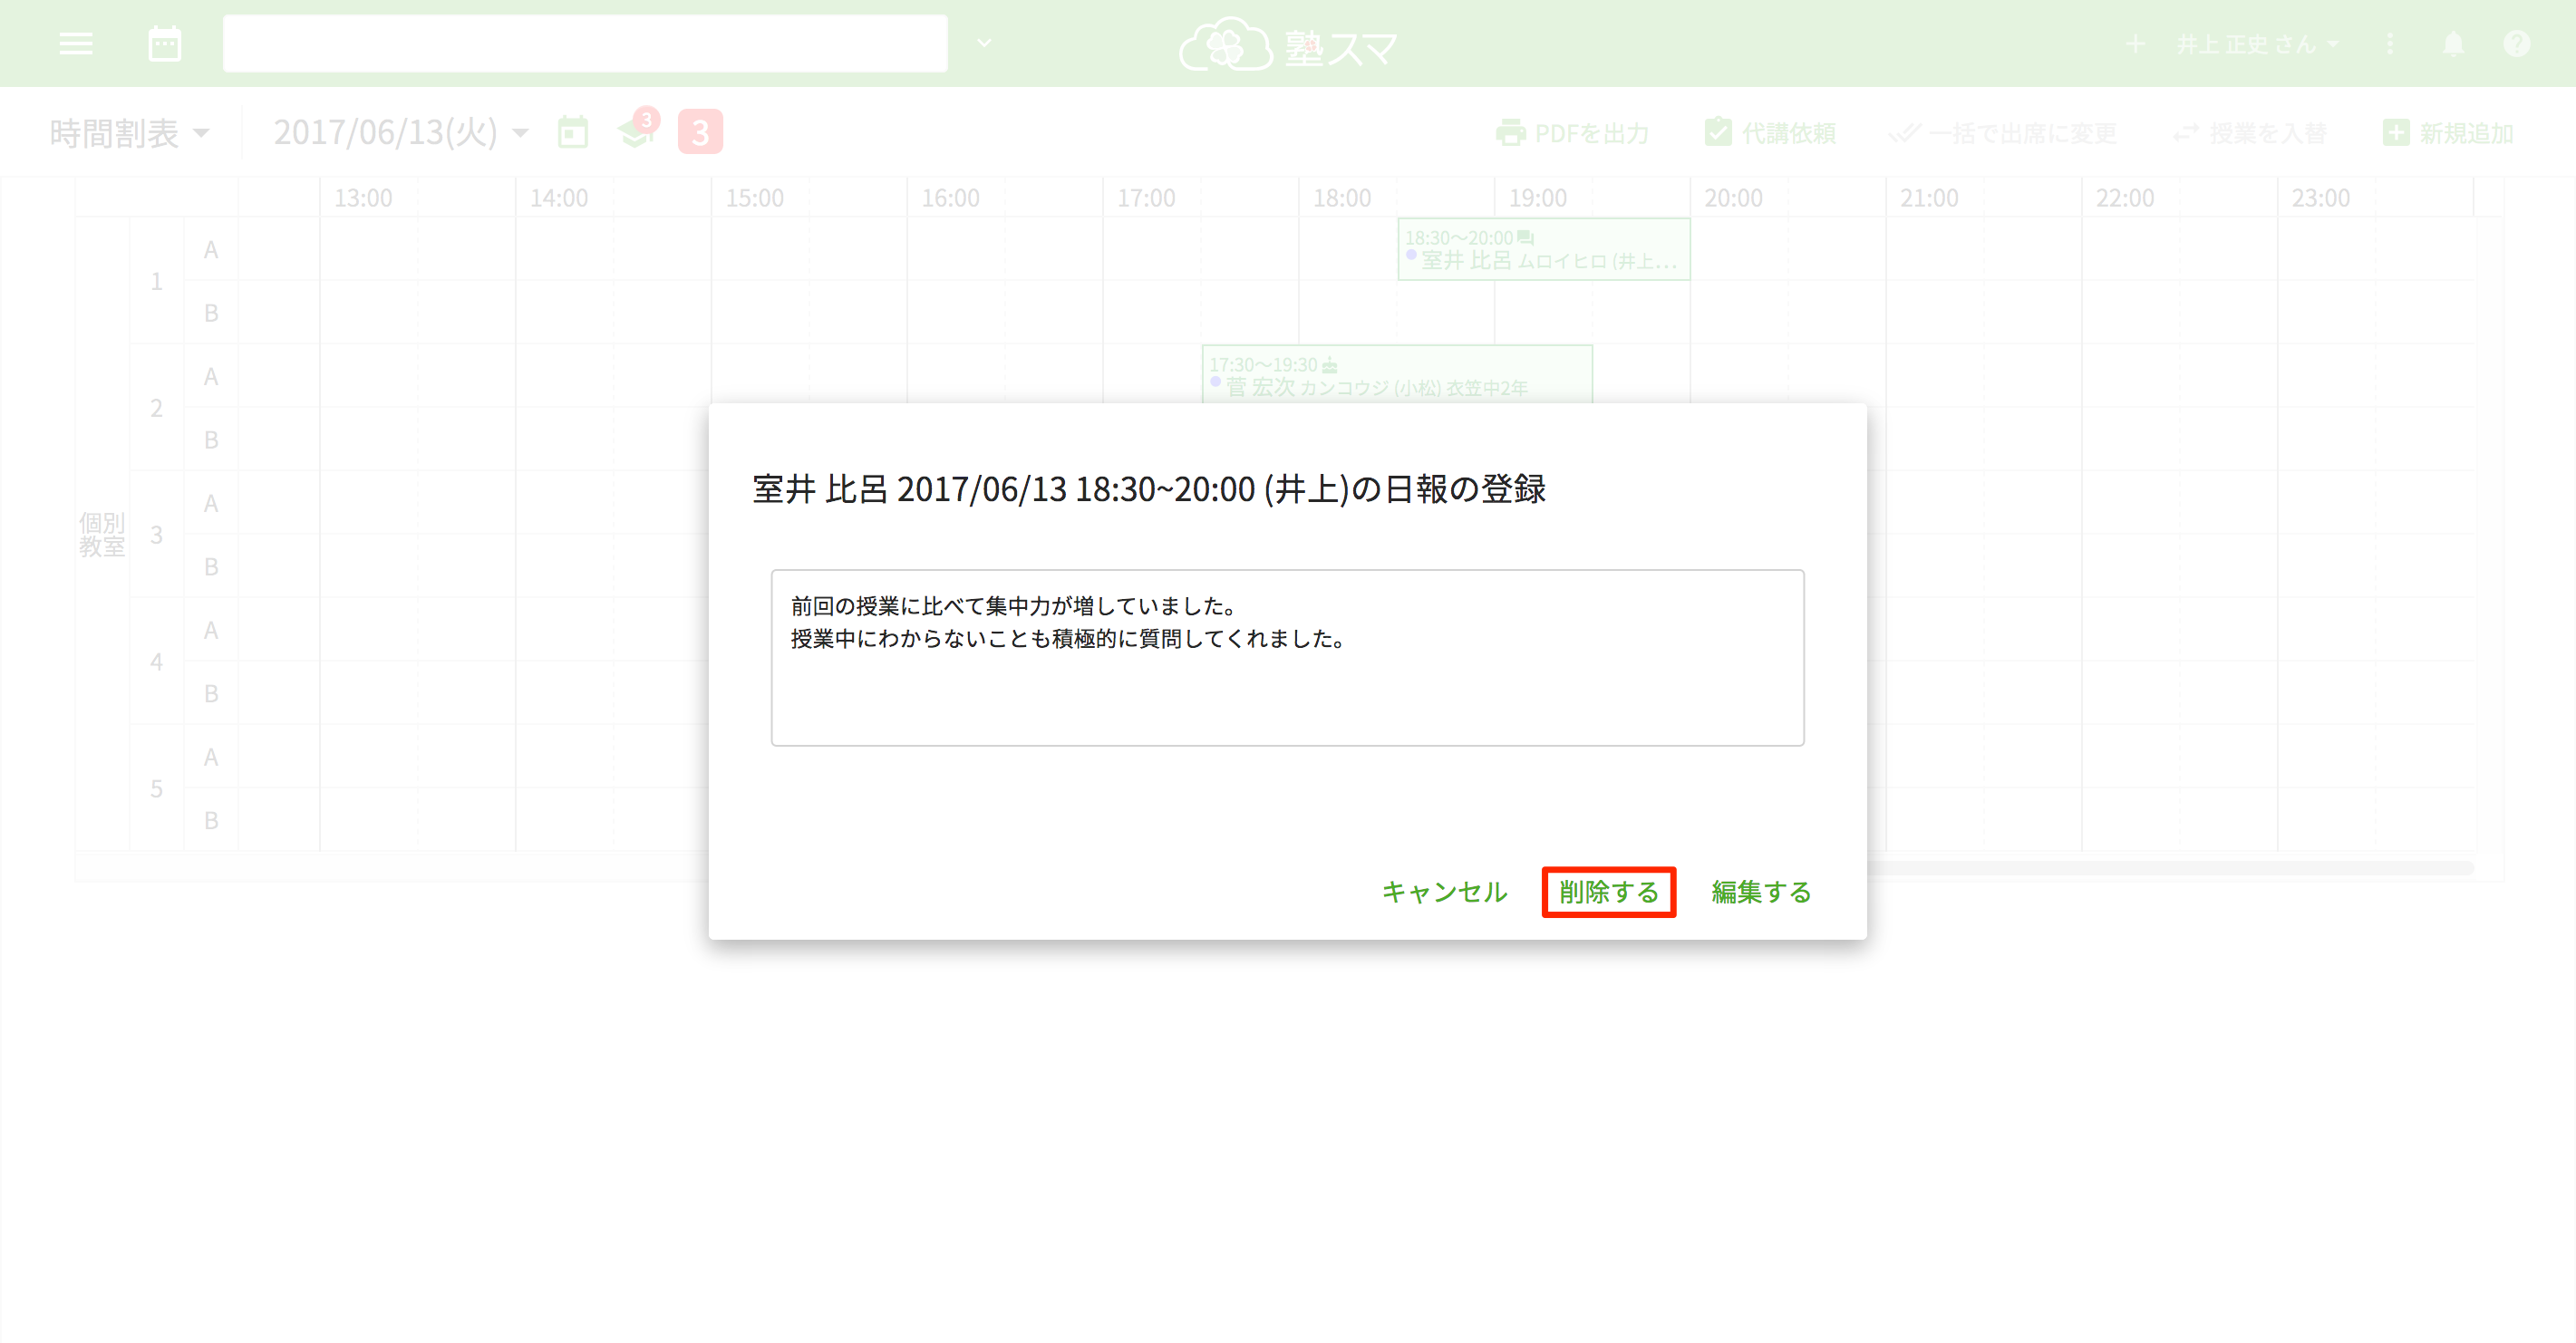Open notifications via the bell icon
Image resolution: width=2576 pixels, height=1343 pixels.
click(x=2453, y=43)
